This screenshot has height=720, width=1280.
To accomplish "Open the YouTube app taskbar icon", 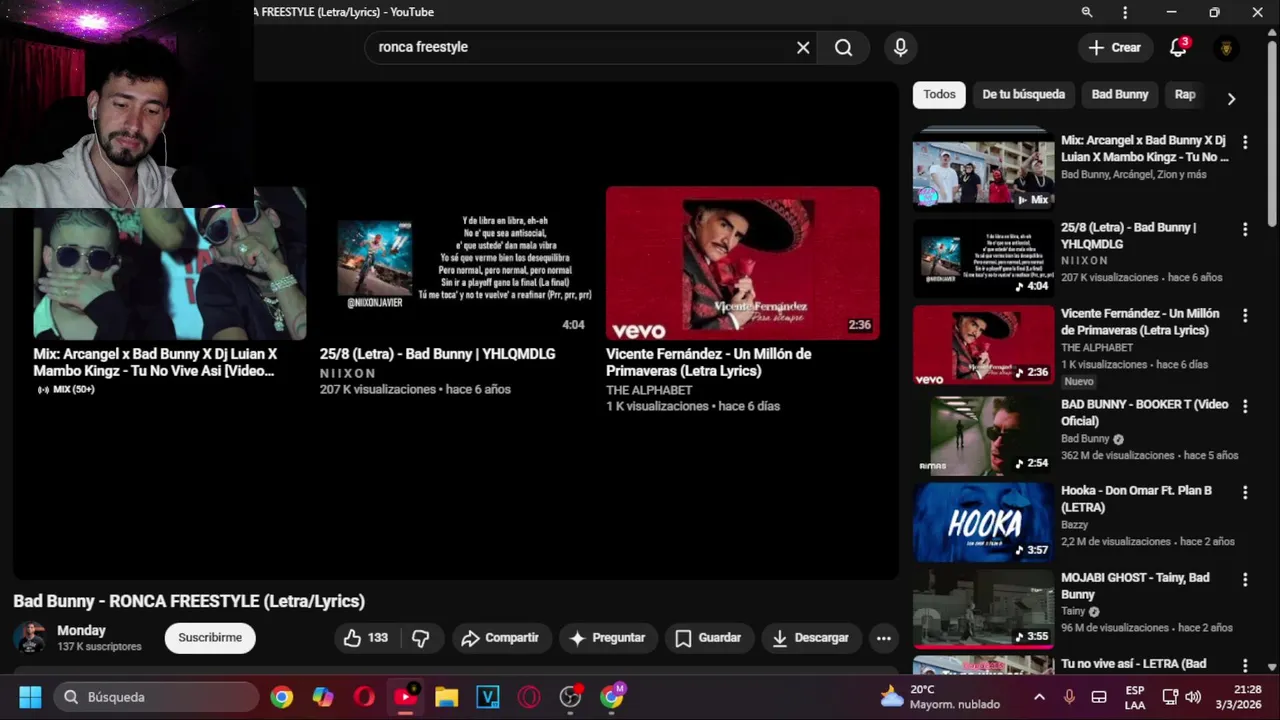I will [x=406, y=697].
